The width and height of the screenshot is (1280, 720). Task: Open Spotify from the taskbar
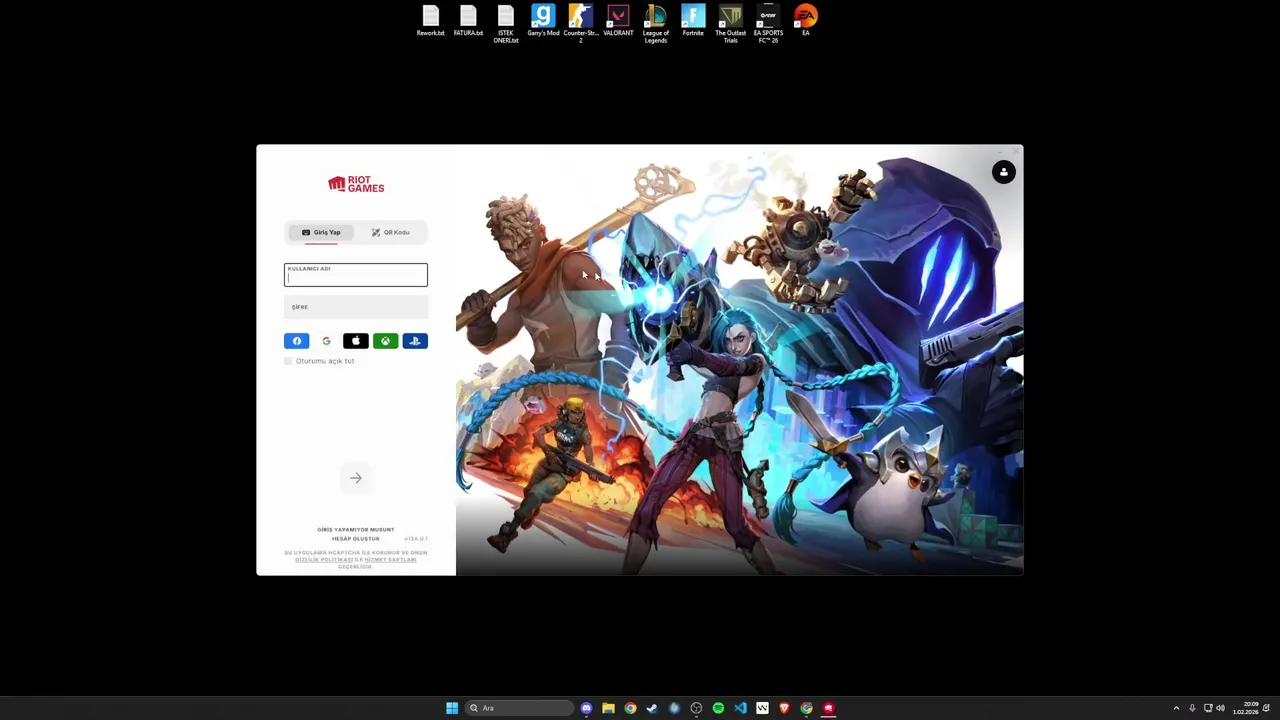pyautogui.click(x=718, y=708)
